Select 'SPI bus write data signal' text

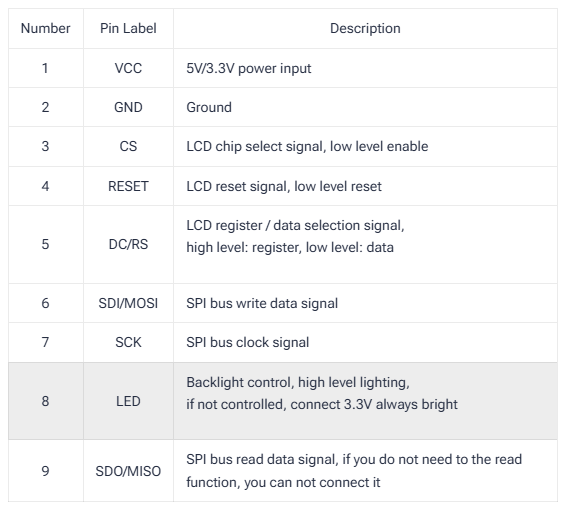point(262,304)
